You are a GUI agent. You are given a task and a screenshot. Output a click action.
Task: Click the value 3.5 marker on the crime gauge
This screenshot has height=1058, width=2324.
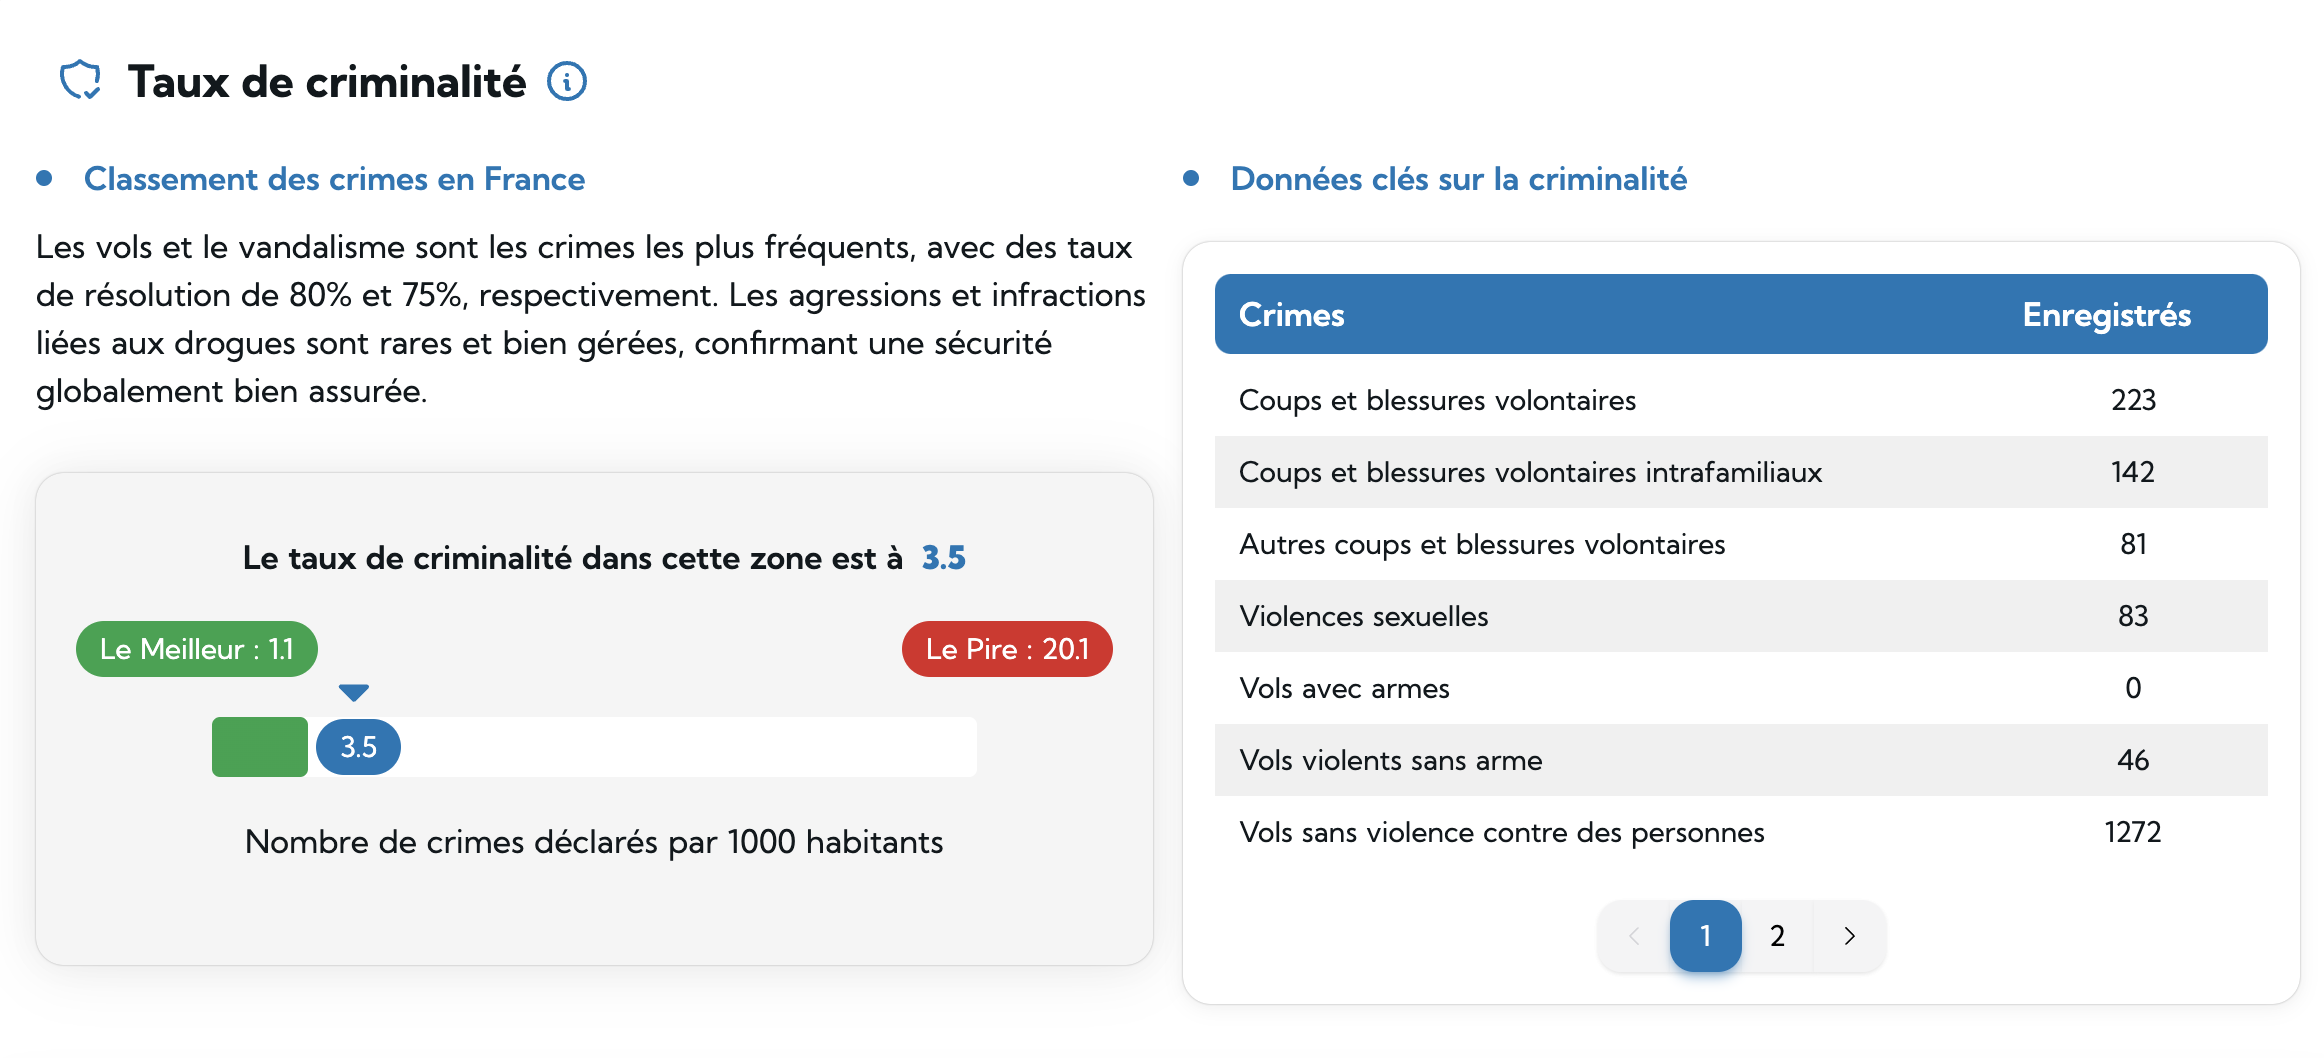pos(357,746)
